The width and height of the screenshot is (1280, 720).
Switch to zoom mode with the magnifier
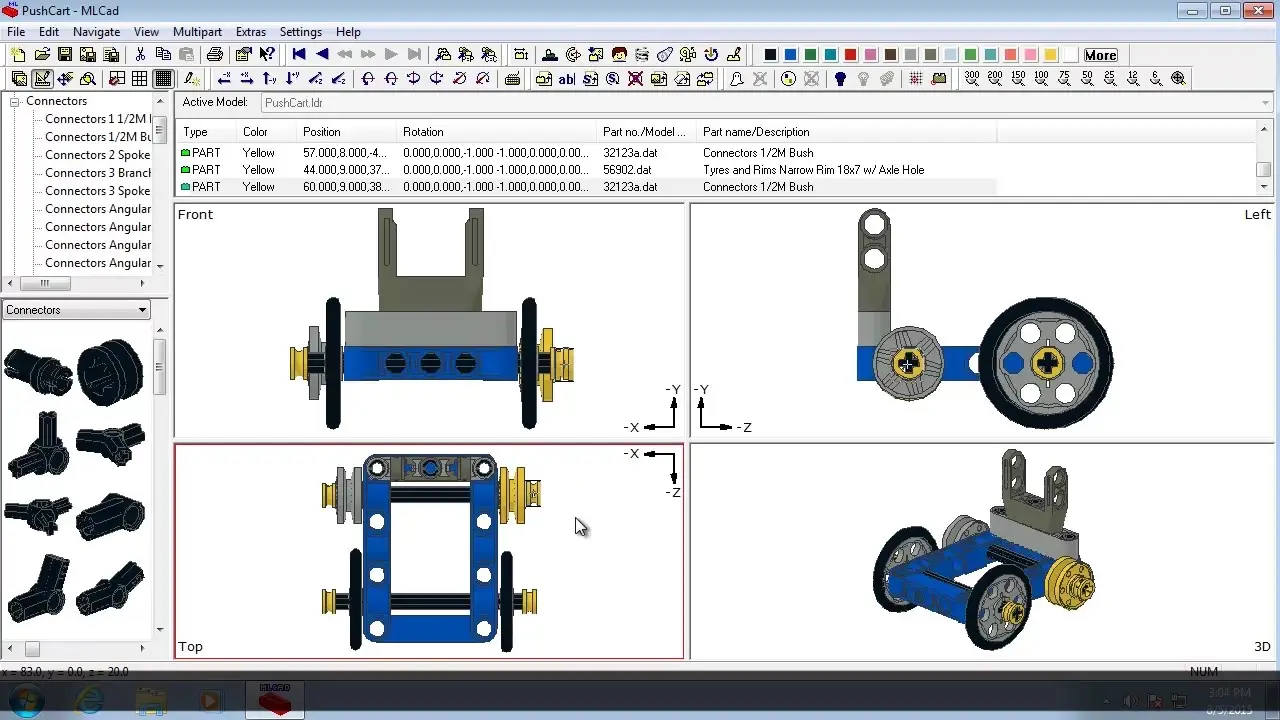click(88, 78)
